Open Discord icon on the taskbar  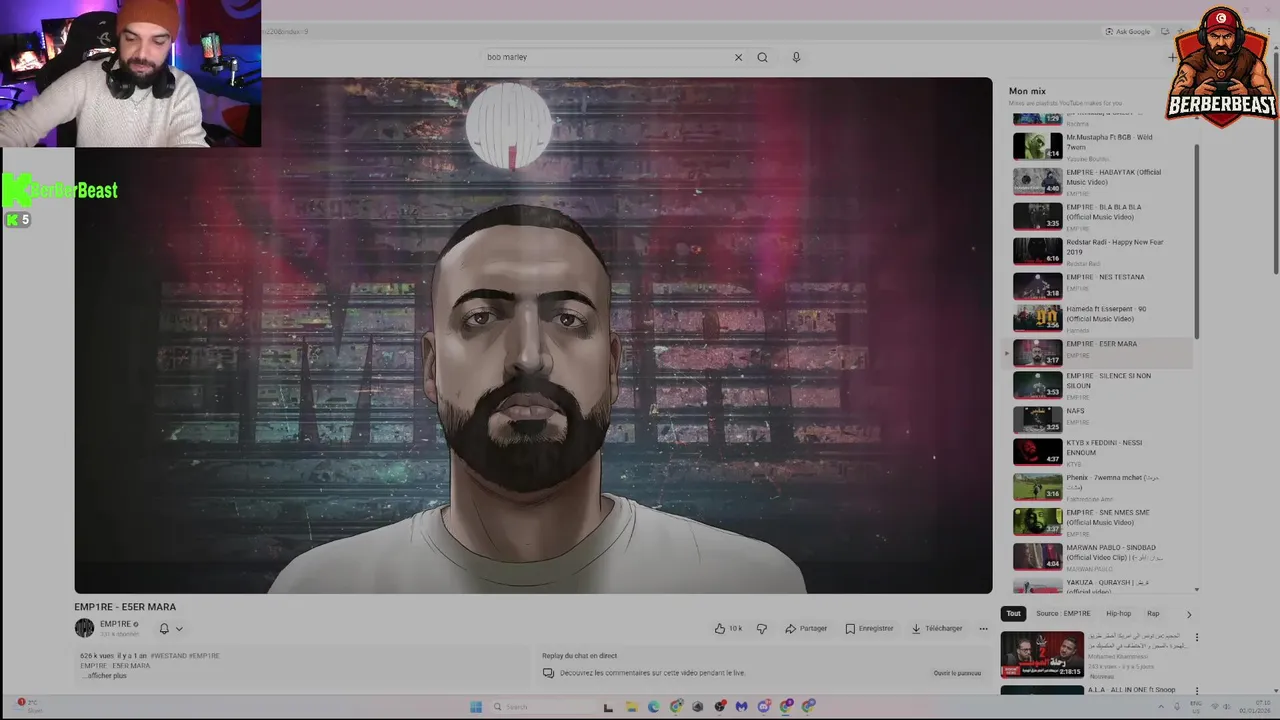coord(764,707)
